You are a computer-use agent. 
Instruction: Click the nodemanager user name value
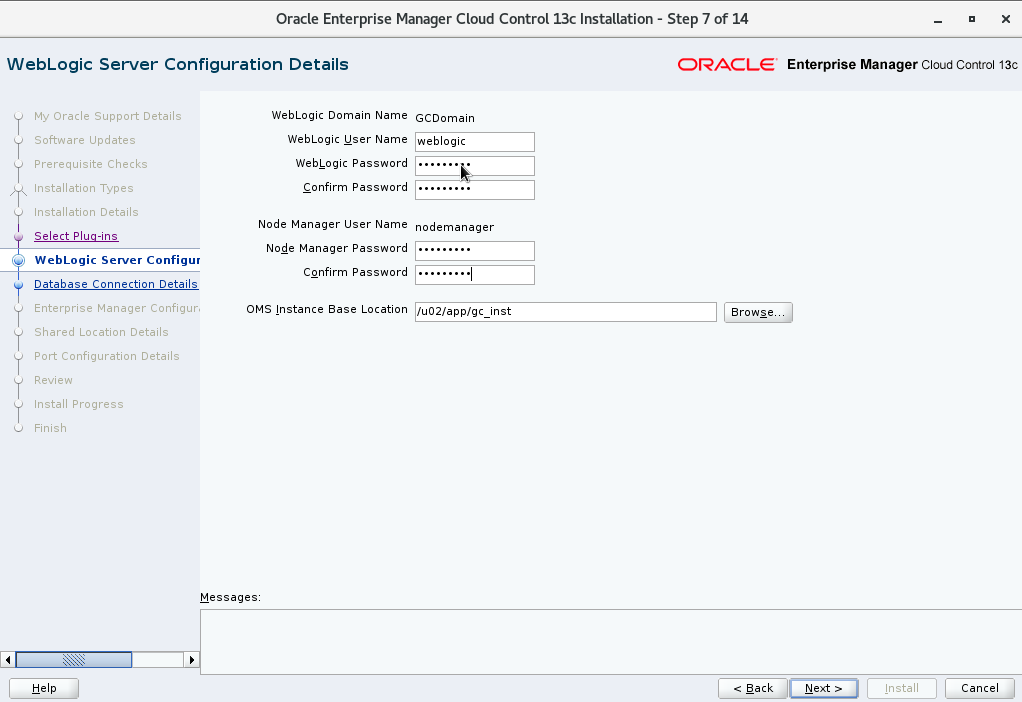click(454, 227)
